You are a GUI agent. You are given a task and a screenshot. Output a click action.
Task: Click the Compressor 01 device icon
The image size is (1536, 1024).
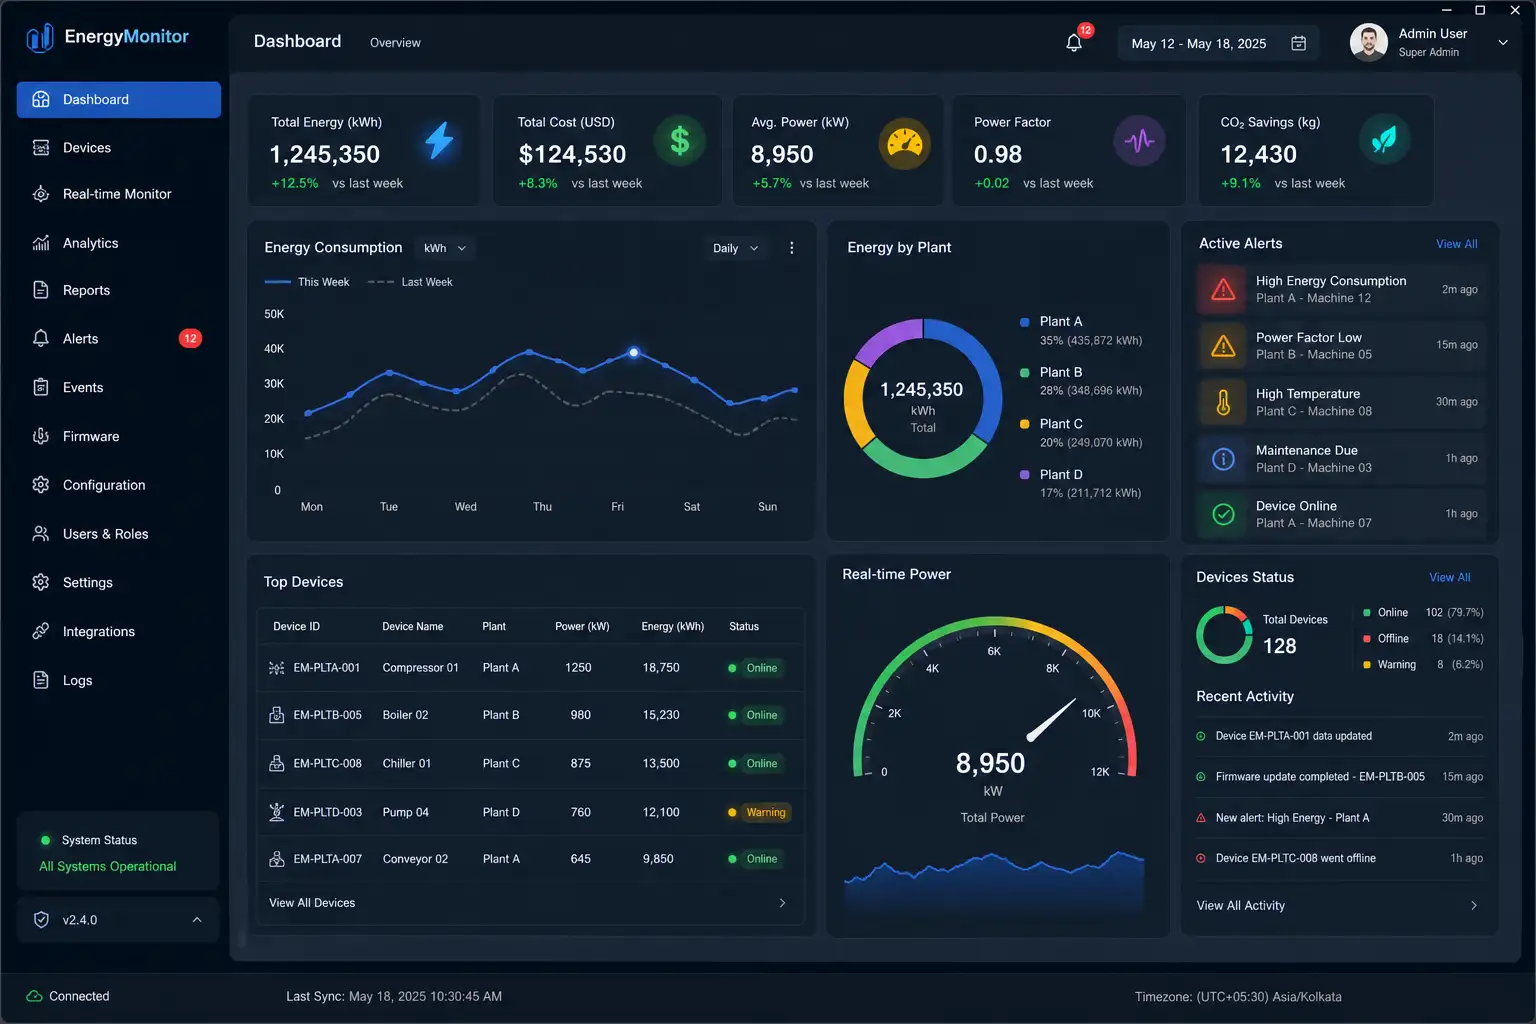pos(277,668)
